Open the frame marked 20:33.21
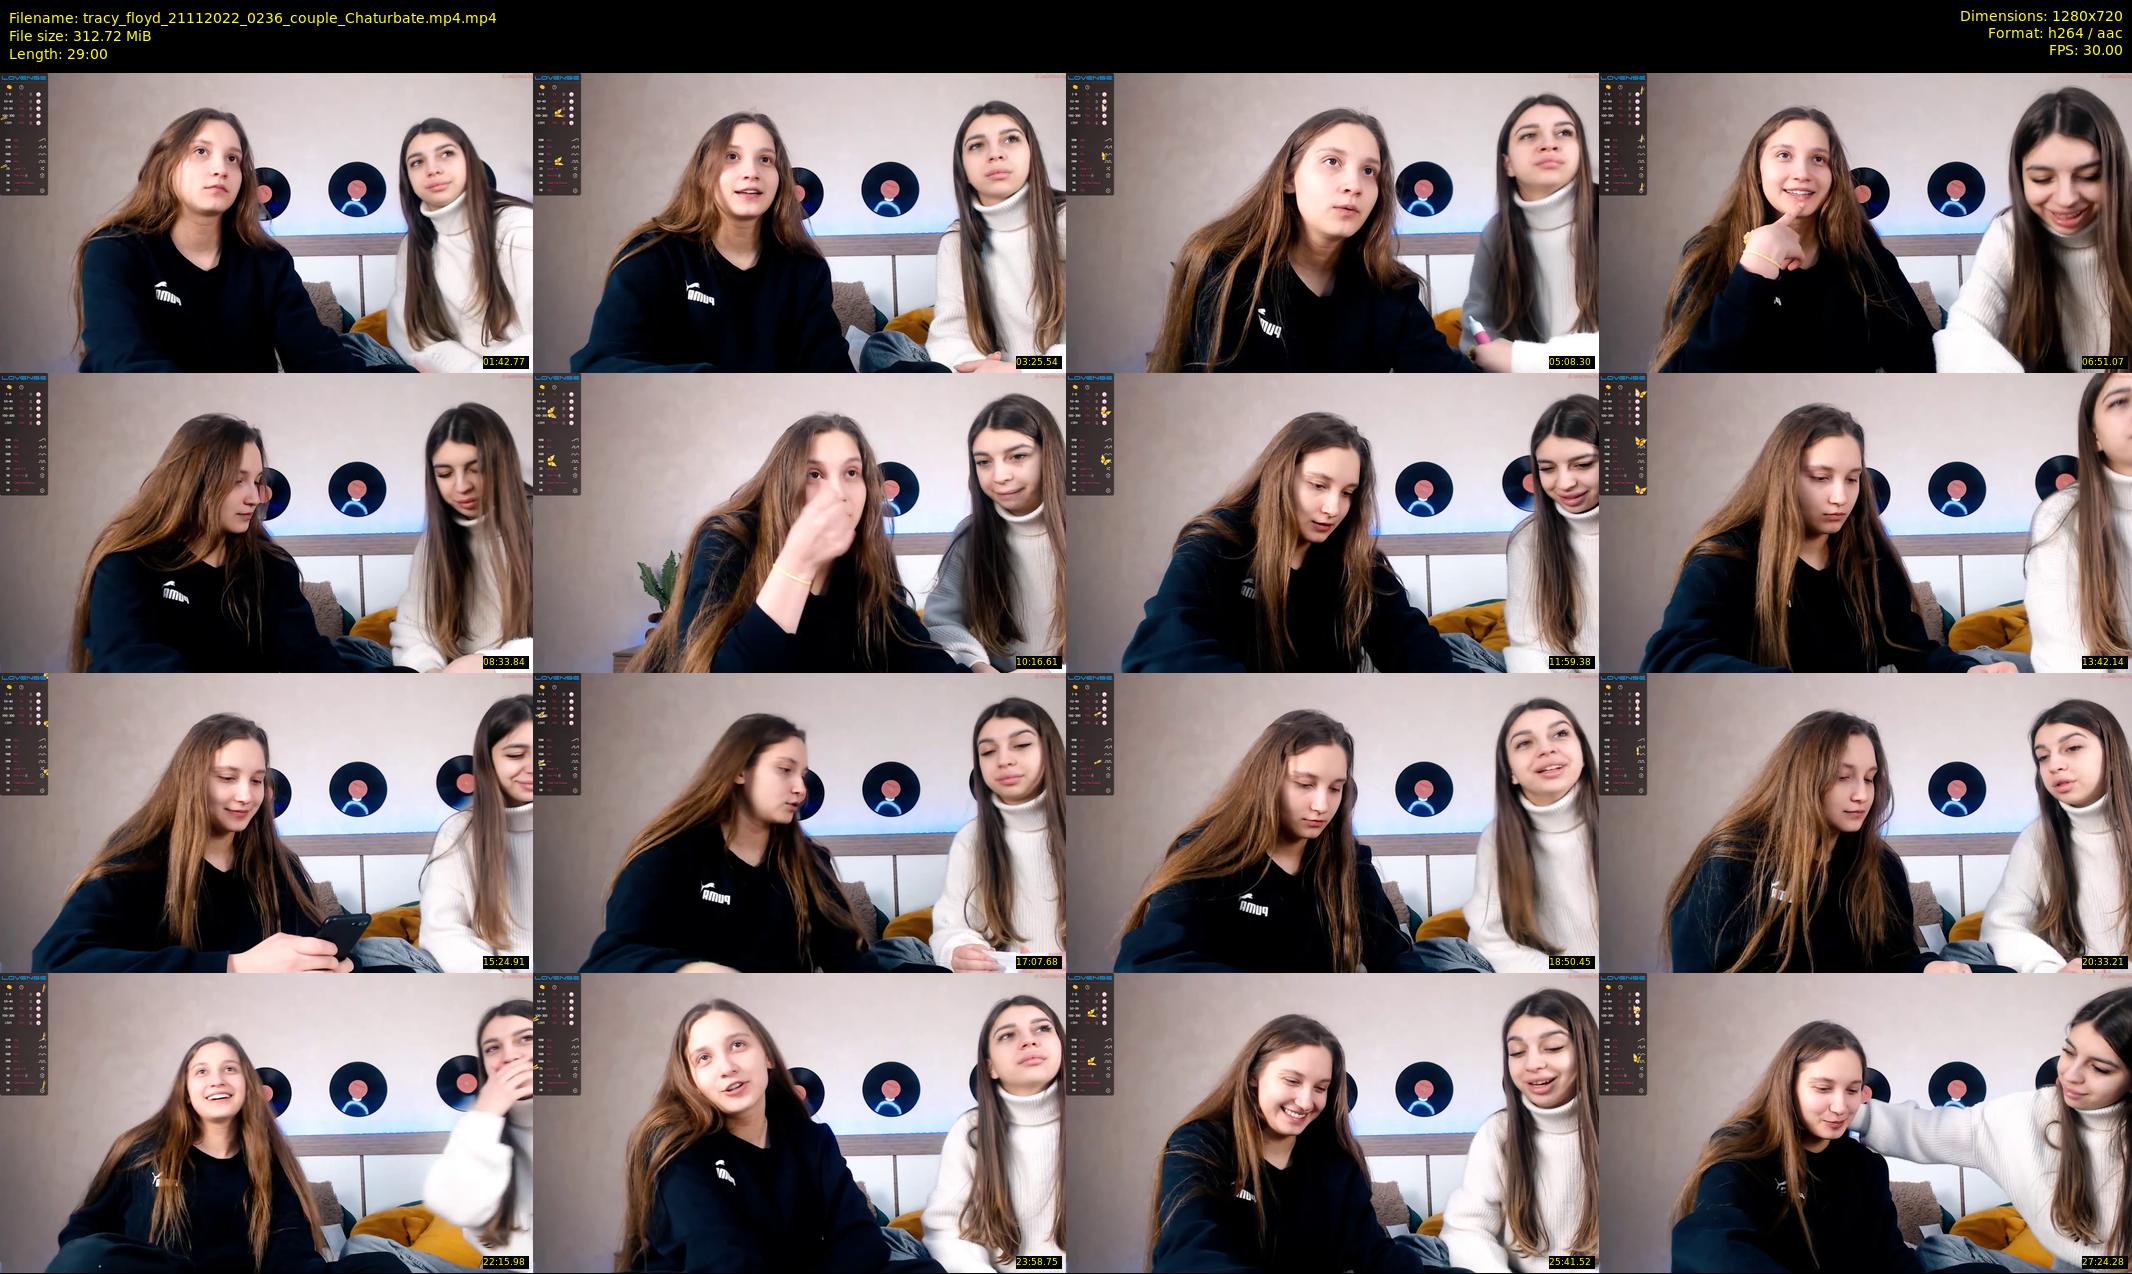The height and width of the screenshot is (1274, 2132). coord(1865,822)
